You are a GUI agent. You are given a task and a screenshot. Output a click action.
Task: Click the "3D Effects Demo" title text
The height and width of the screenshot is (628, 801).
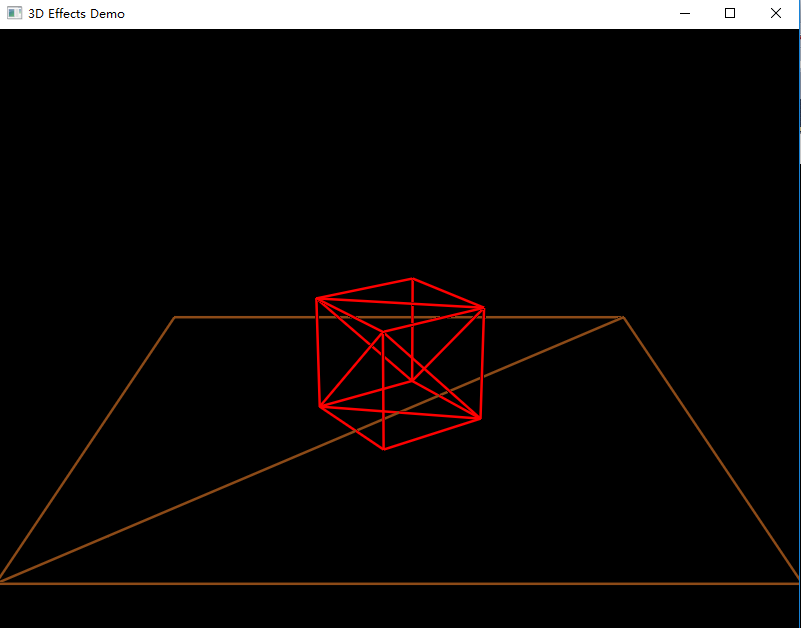pos(75,13)
